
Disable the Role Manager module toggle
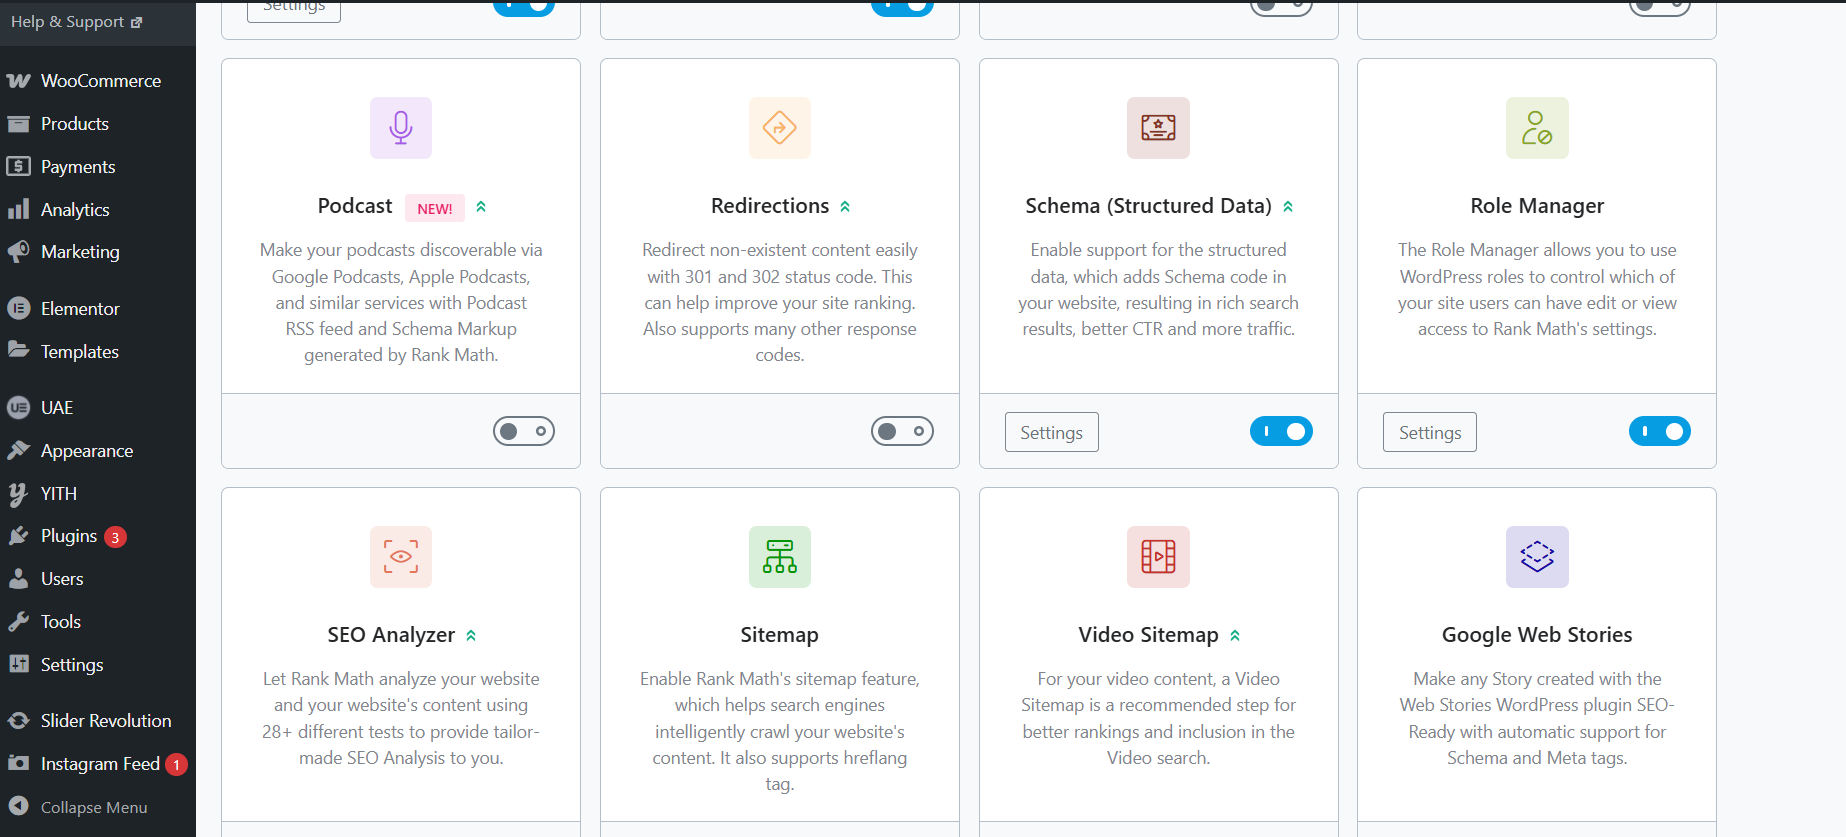pos(1660,431)
